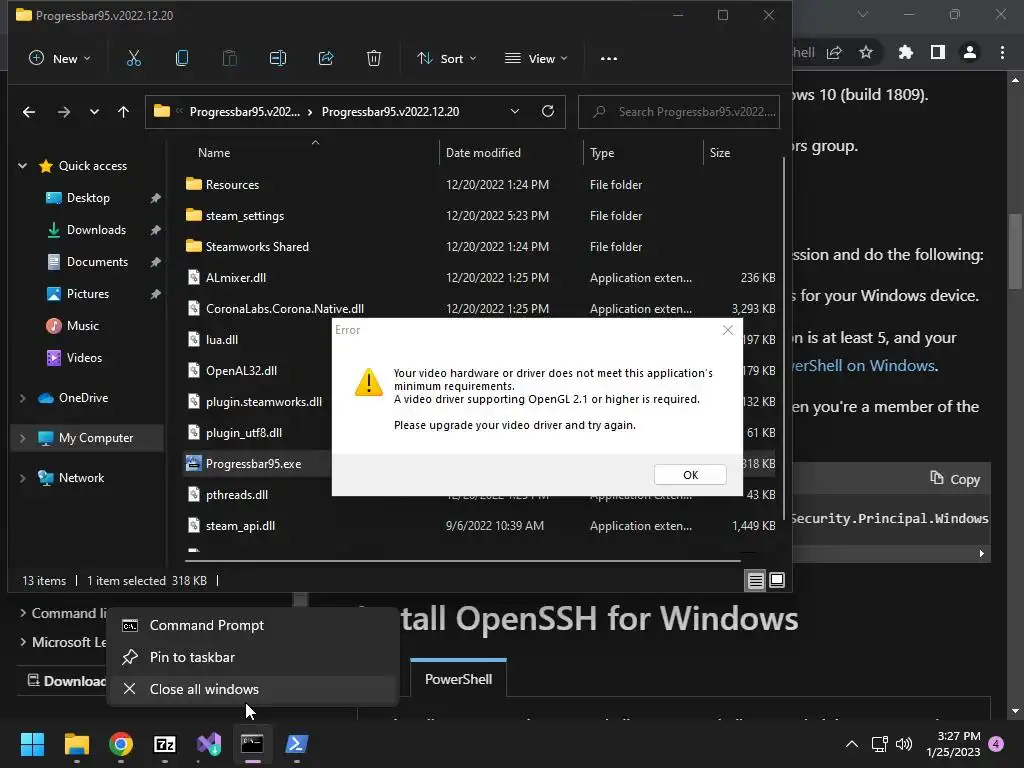Collapse the Quick access tree node
The image size is (1024, 768).
(x=22, y=166)
